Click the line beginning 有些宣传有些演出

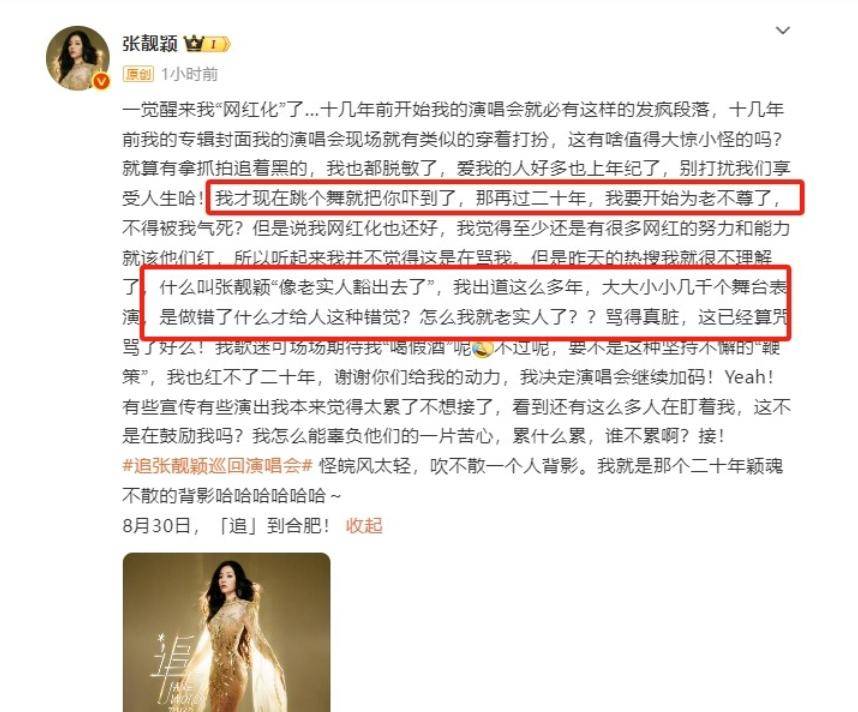point(457,407)
